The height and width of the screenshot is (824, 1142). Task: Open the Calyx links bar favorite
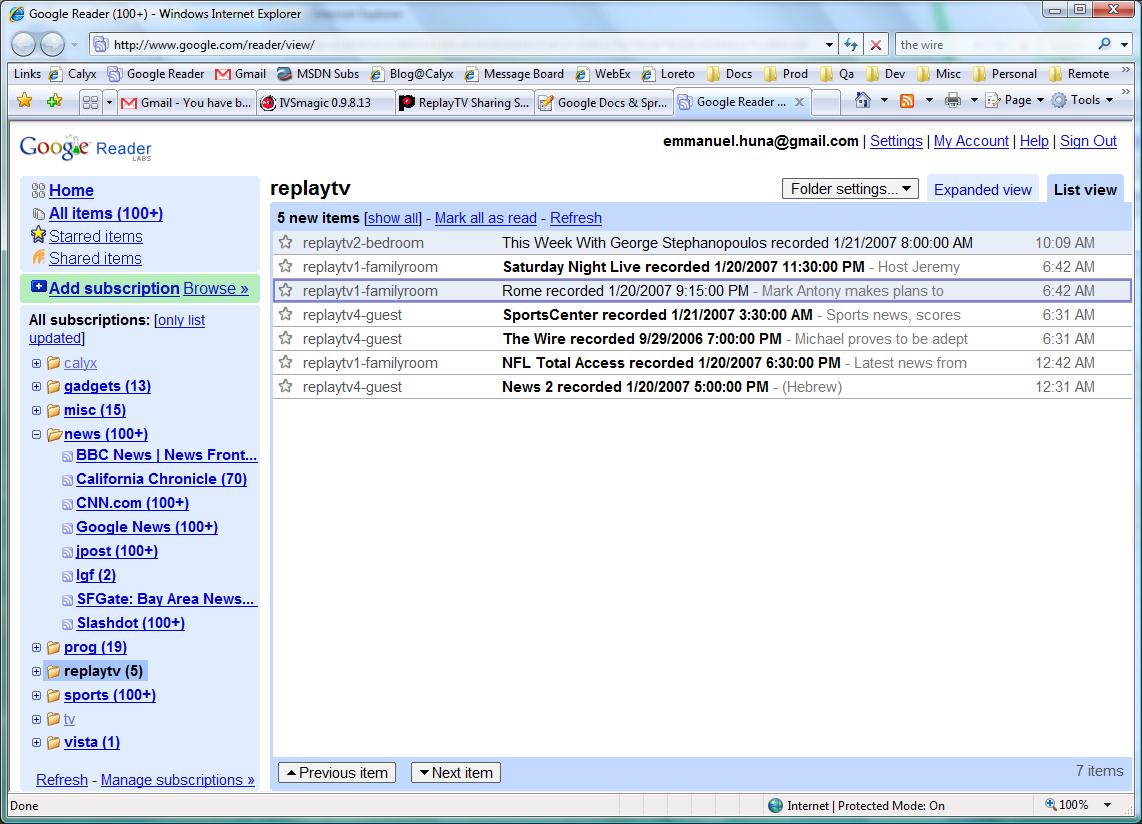pyautogui.click(x=73, y=74)
